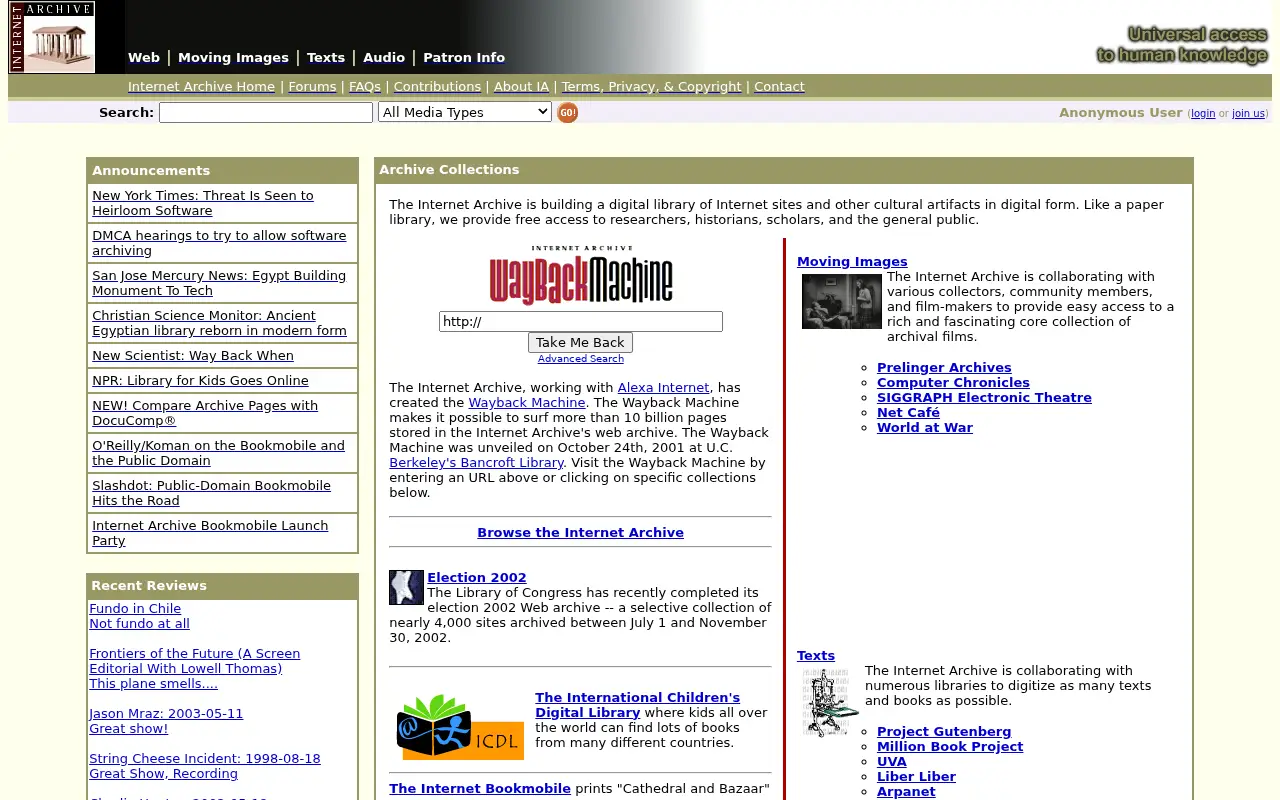Click the Wayback Machine text link

coord(527,403)
